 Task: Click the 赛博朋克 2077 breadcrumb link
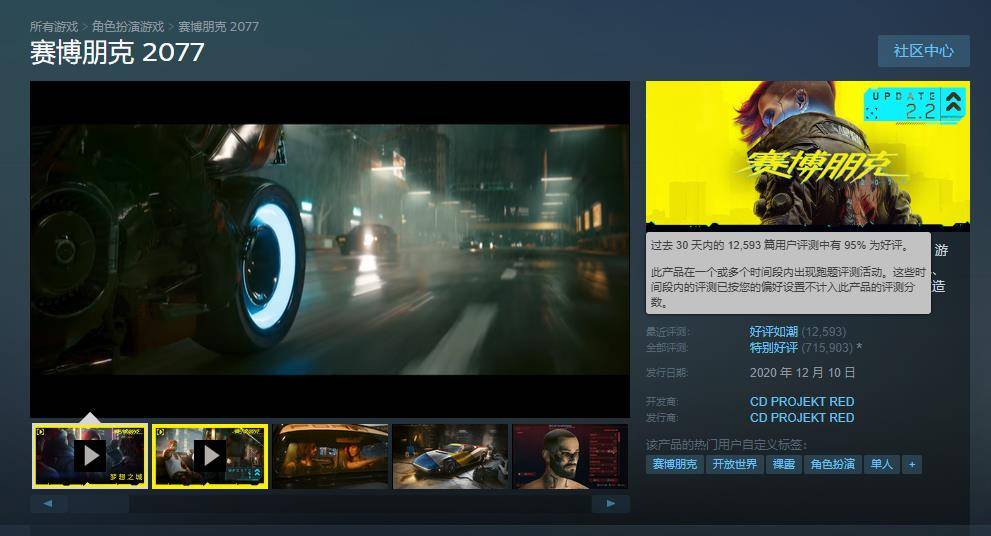[218, 27]
